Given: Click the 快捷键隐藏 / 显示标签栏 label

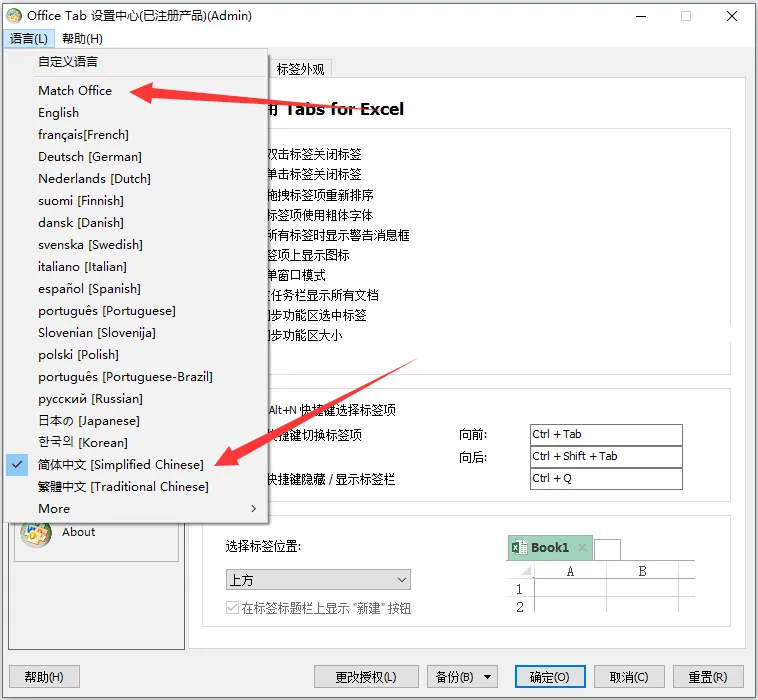Looking at the screenshot, I should click(x=331, y=479).
